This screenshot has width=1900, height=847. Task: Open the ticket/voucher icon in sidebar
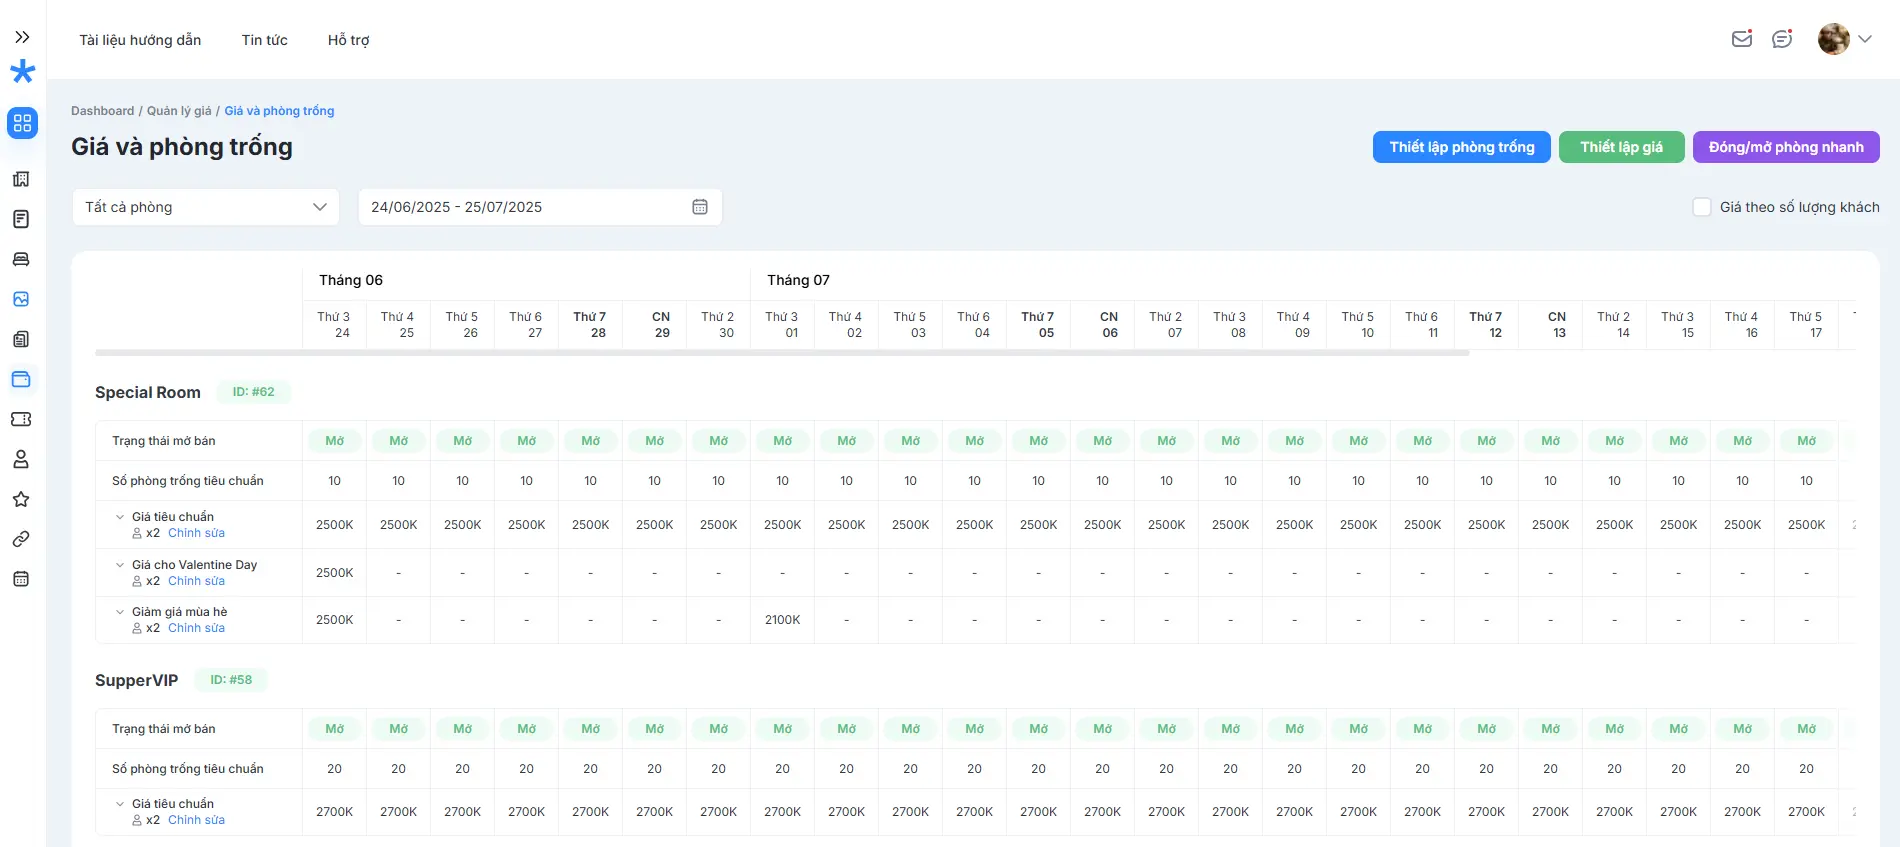click(21, 419)
